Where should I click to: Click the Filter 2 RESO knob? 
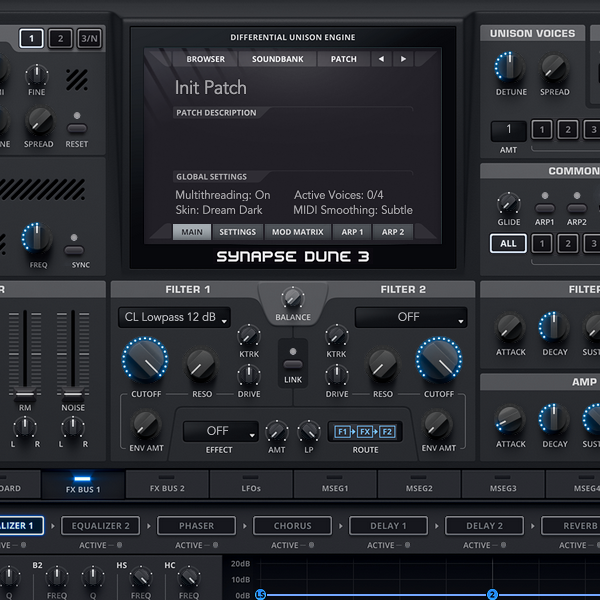(x=383, y=366)
